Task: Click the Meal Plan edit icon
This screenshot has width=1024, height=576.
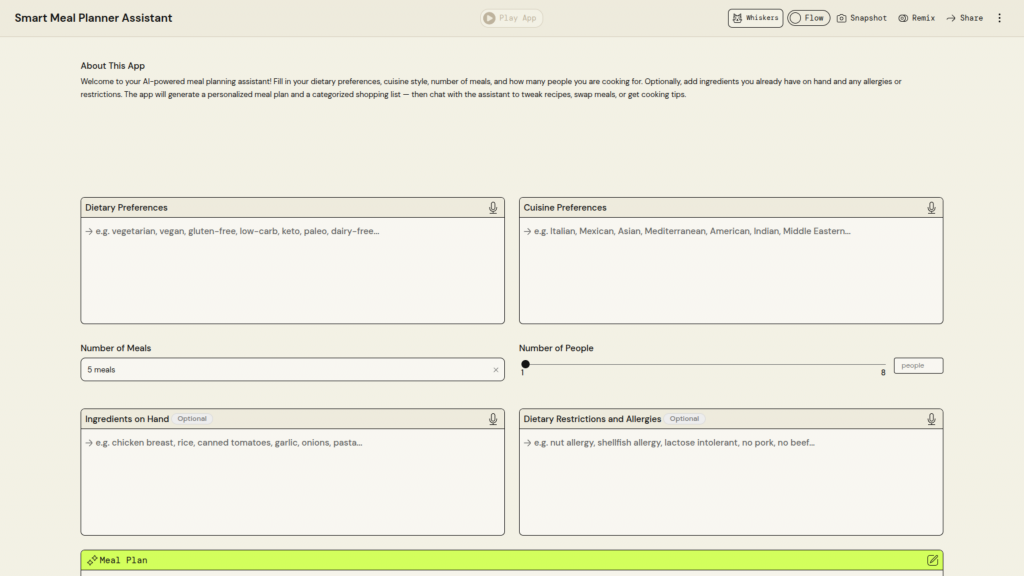Action: pos(932,560)
